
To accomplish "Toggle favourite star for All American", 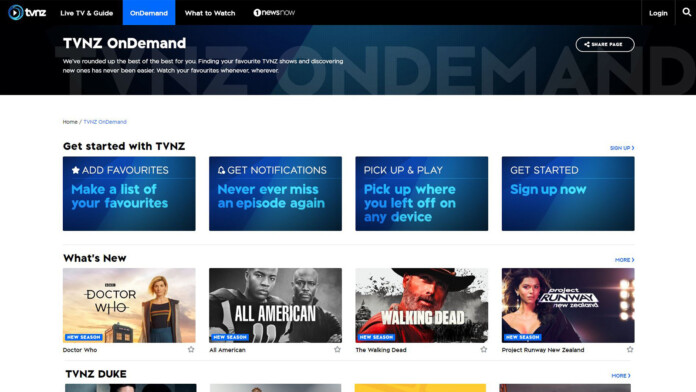I will click(x=337, y=349).
